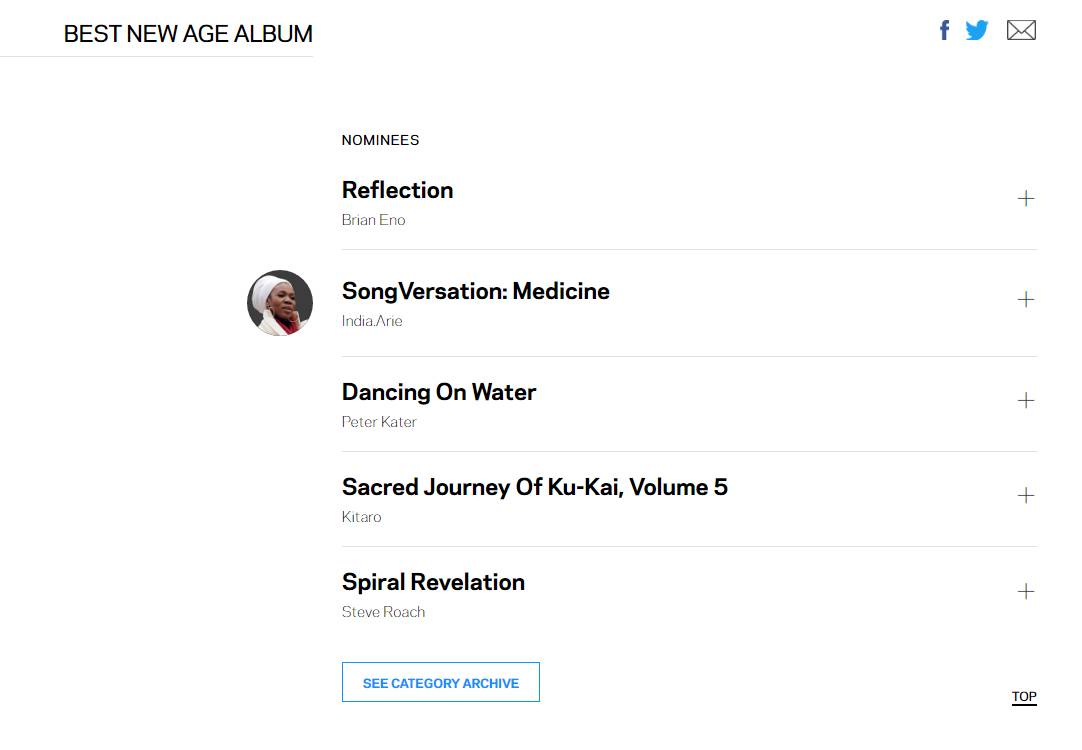The image size is (1082, 750).
Task: Click artist name Peter Kater
Action: pyautogui.click(x=379, y=422)
